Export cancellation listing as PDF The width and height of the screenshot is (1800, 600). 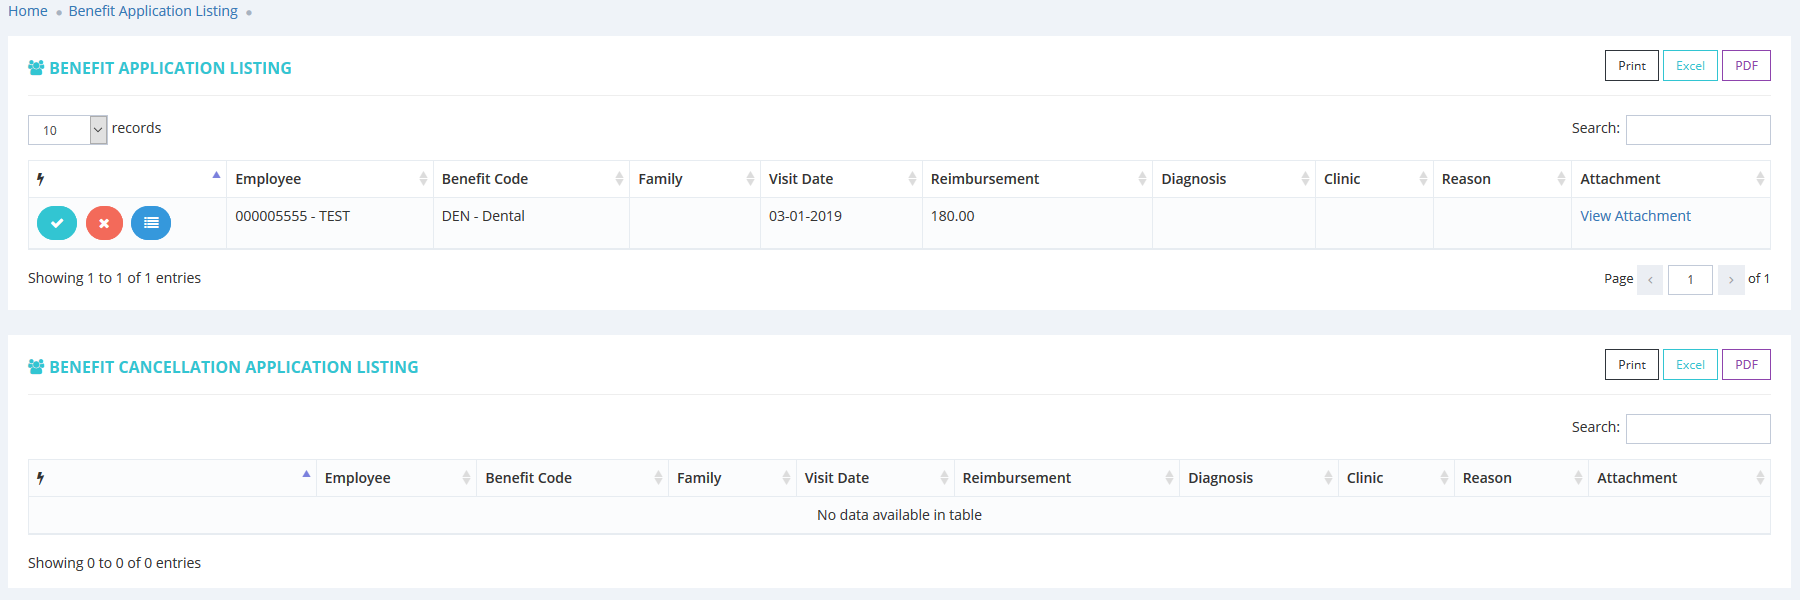click(1746, 365)
